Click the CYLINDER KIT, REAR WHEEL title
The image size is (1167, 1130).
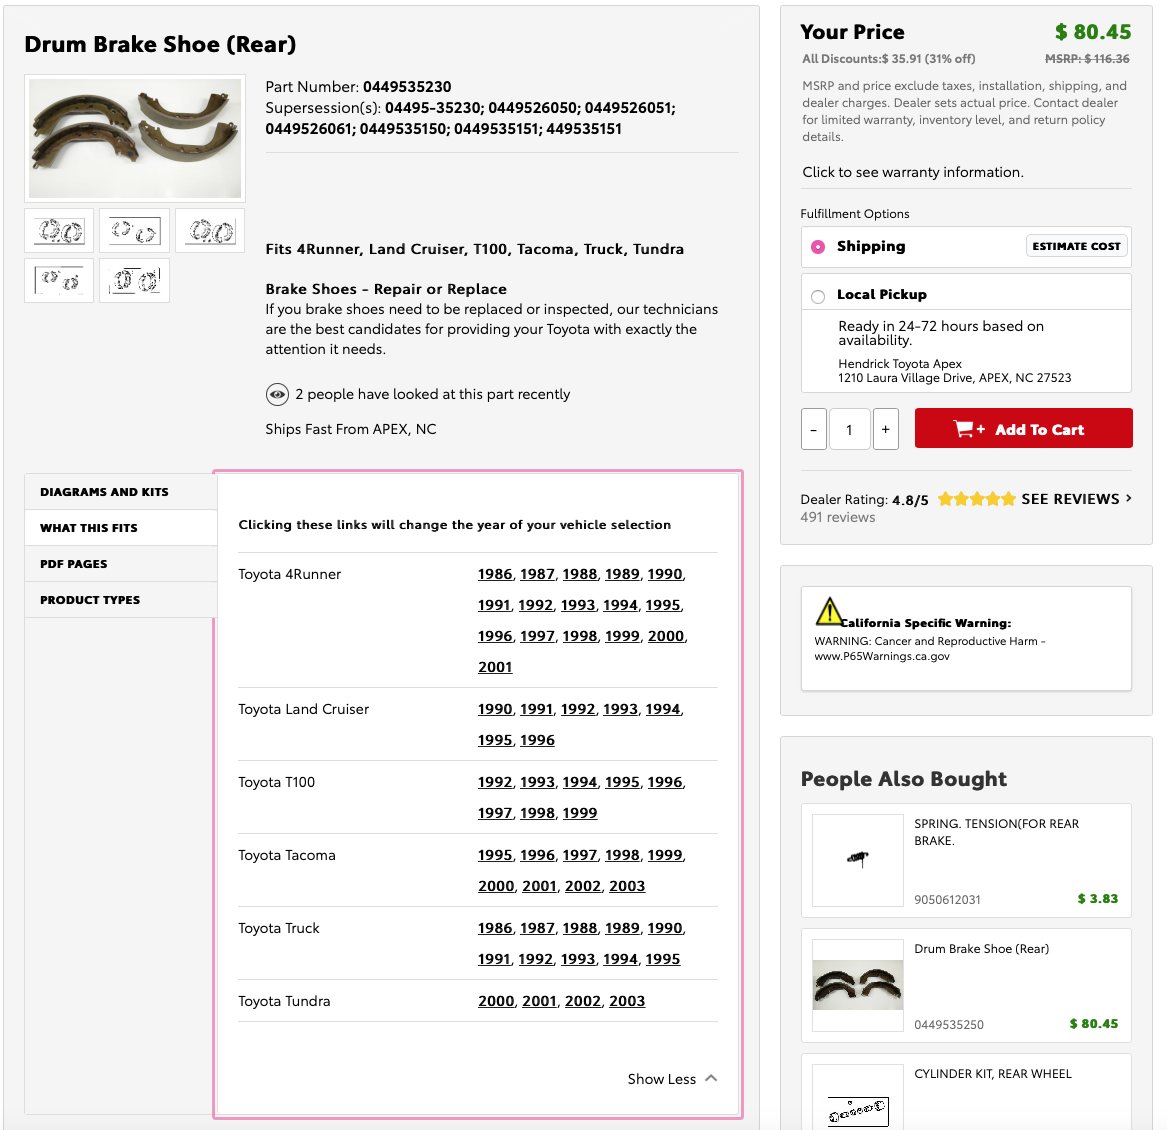tap(993, 1073)
